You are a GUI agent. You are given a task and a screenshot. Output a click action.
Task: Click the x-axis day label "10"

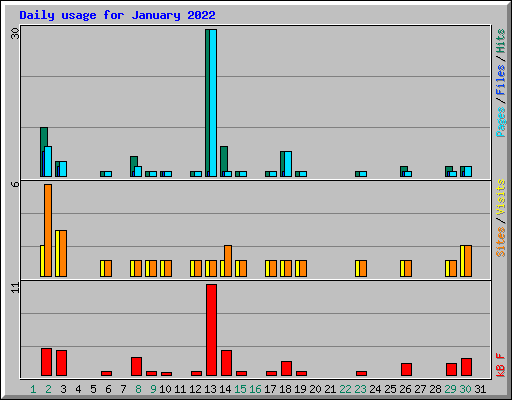click(165, 389)
